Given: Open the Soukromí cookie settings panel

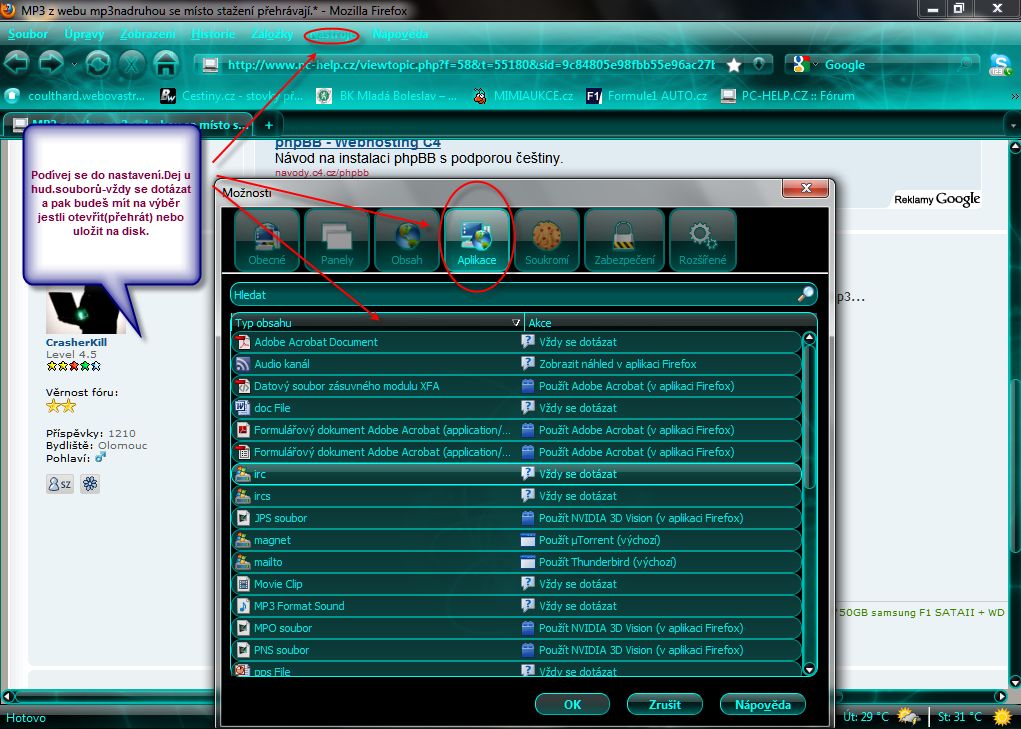Looking at the screenshot, I should point(546,240).
